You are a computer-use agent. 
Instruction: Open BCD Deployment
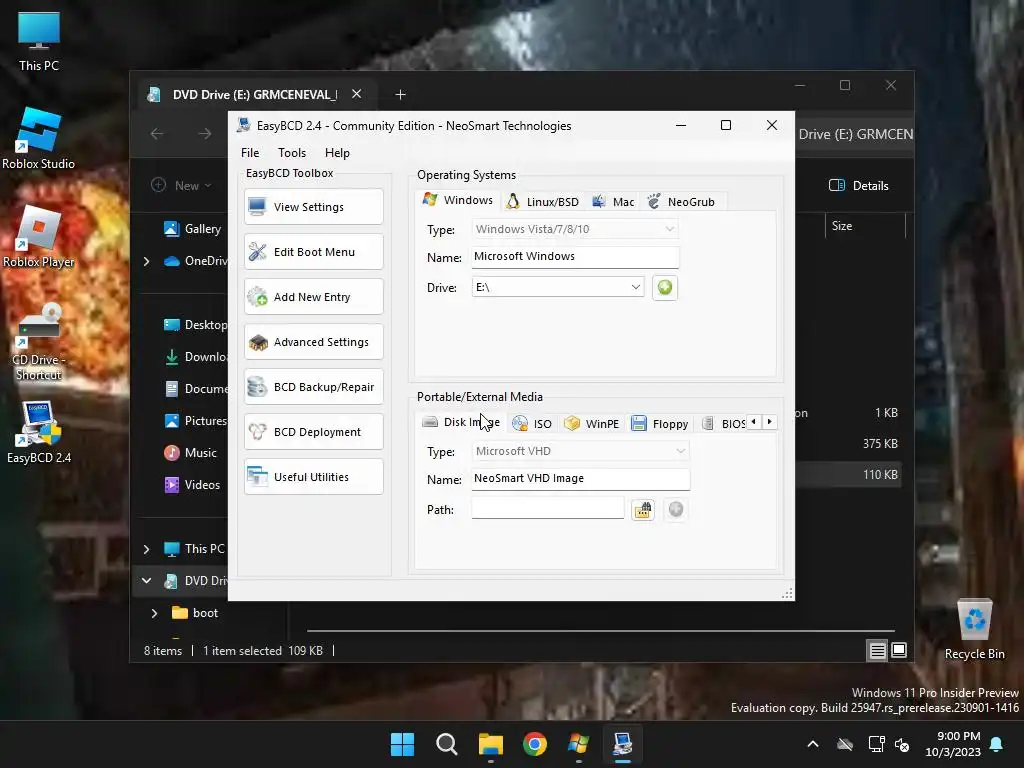pos(313,432)
